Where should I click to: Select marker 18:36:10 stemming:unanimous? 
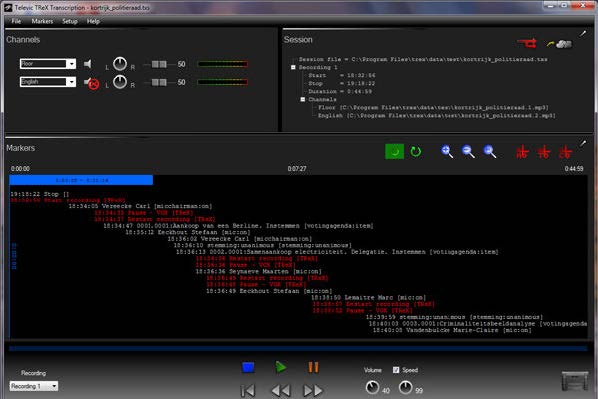click(x=262, y=245)
